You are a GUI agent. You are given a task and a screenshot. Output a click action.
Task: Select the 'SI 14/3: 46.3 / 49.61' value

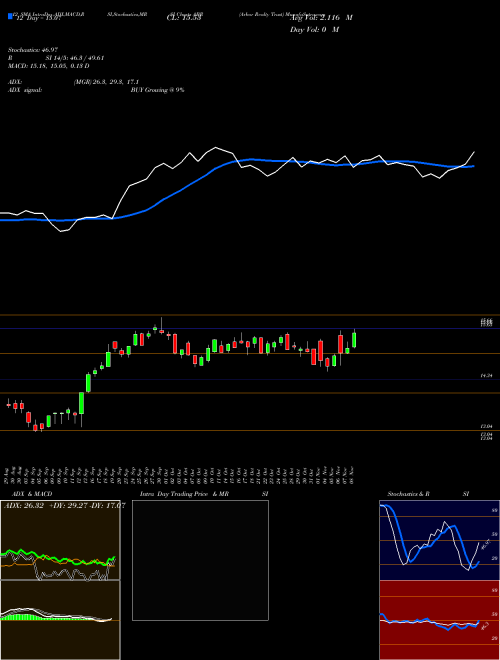(x=75, y=58)
